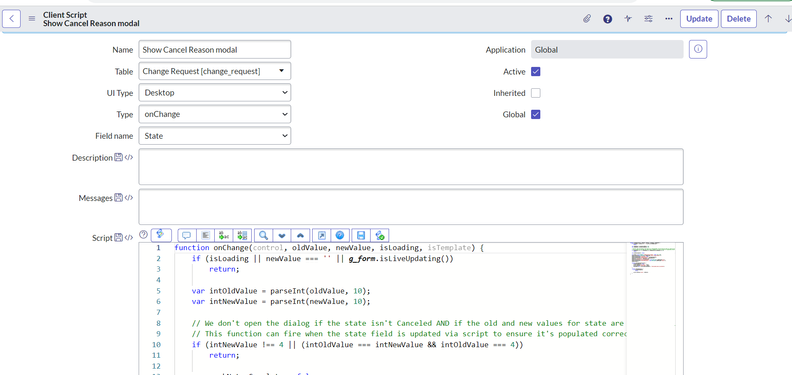Go to previous record up arrow
Image resolution: width=792 pixels, height=375 pixels.
(x=768, y=19)
